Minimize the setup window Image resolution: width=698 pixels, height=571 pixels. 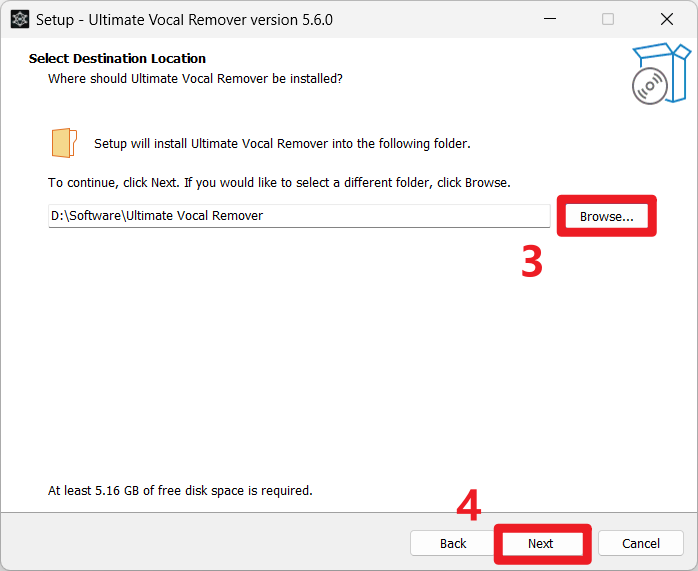pyautogui.click(x=550, y=19)
